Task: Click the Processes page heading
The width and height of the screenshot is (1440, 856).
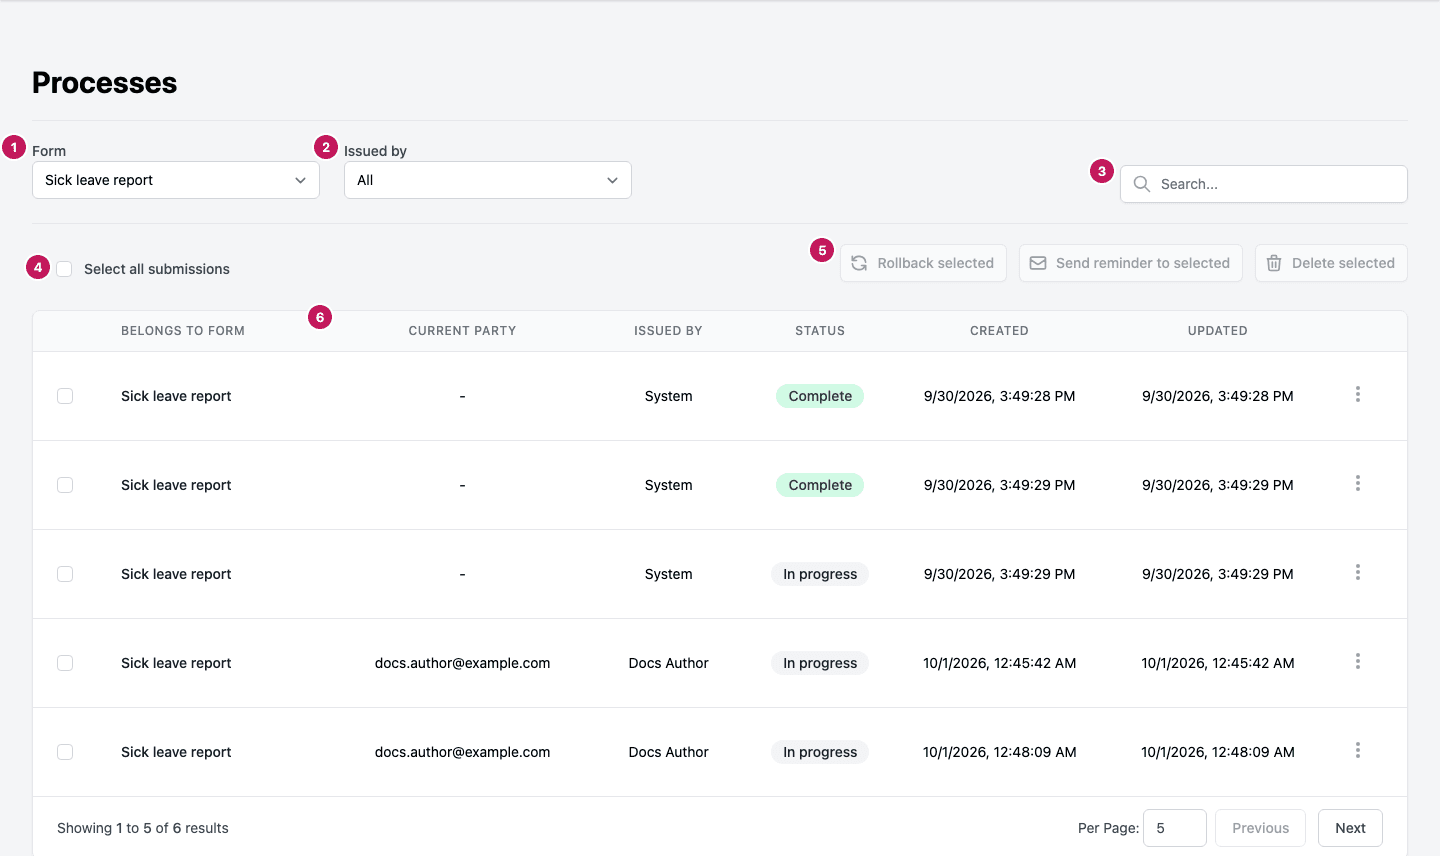Action: [104, 83]
